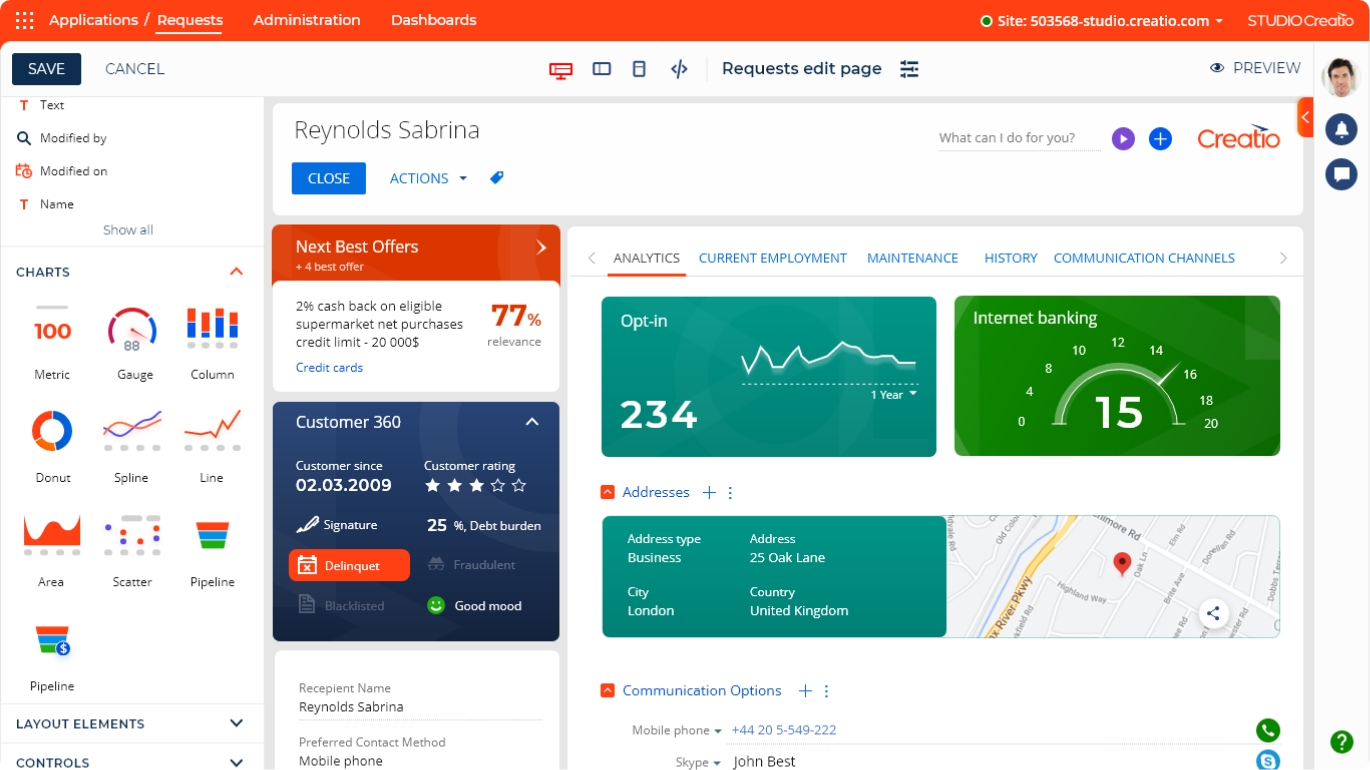Open the Credit cards link
This screenshot has height=770, width=1370.
click(x=329, y=367)
